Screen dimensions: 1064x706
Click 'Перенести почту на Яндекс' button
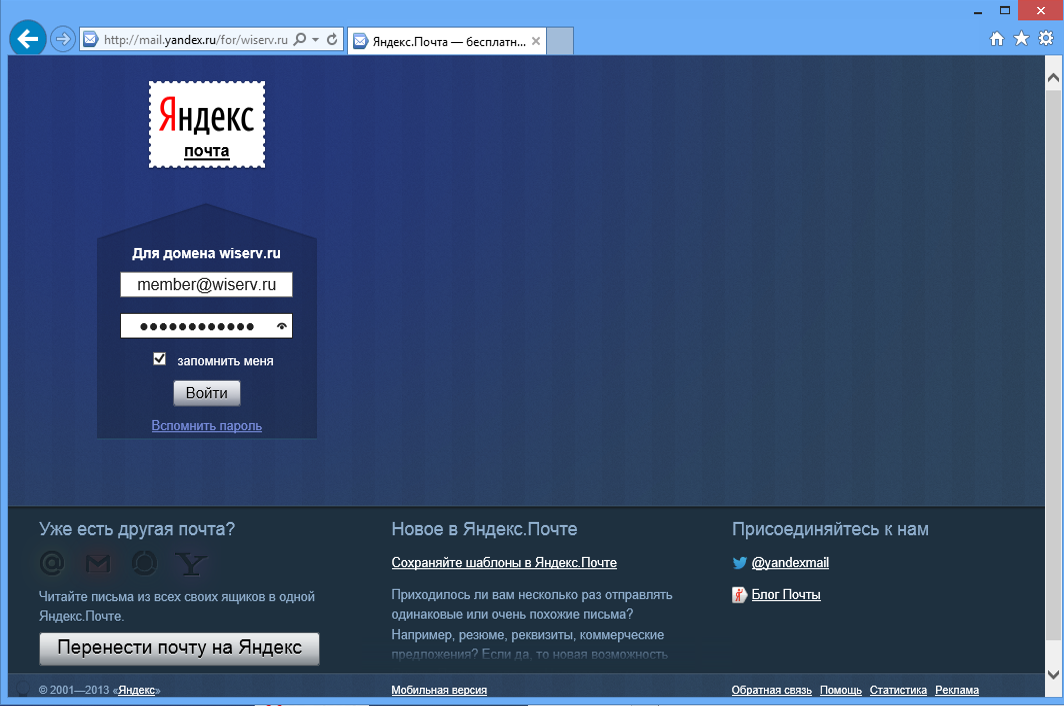coord(179,648)
